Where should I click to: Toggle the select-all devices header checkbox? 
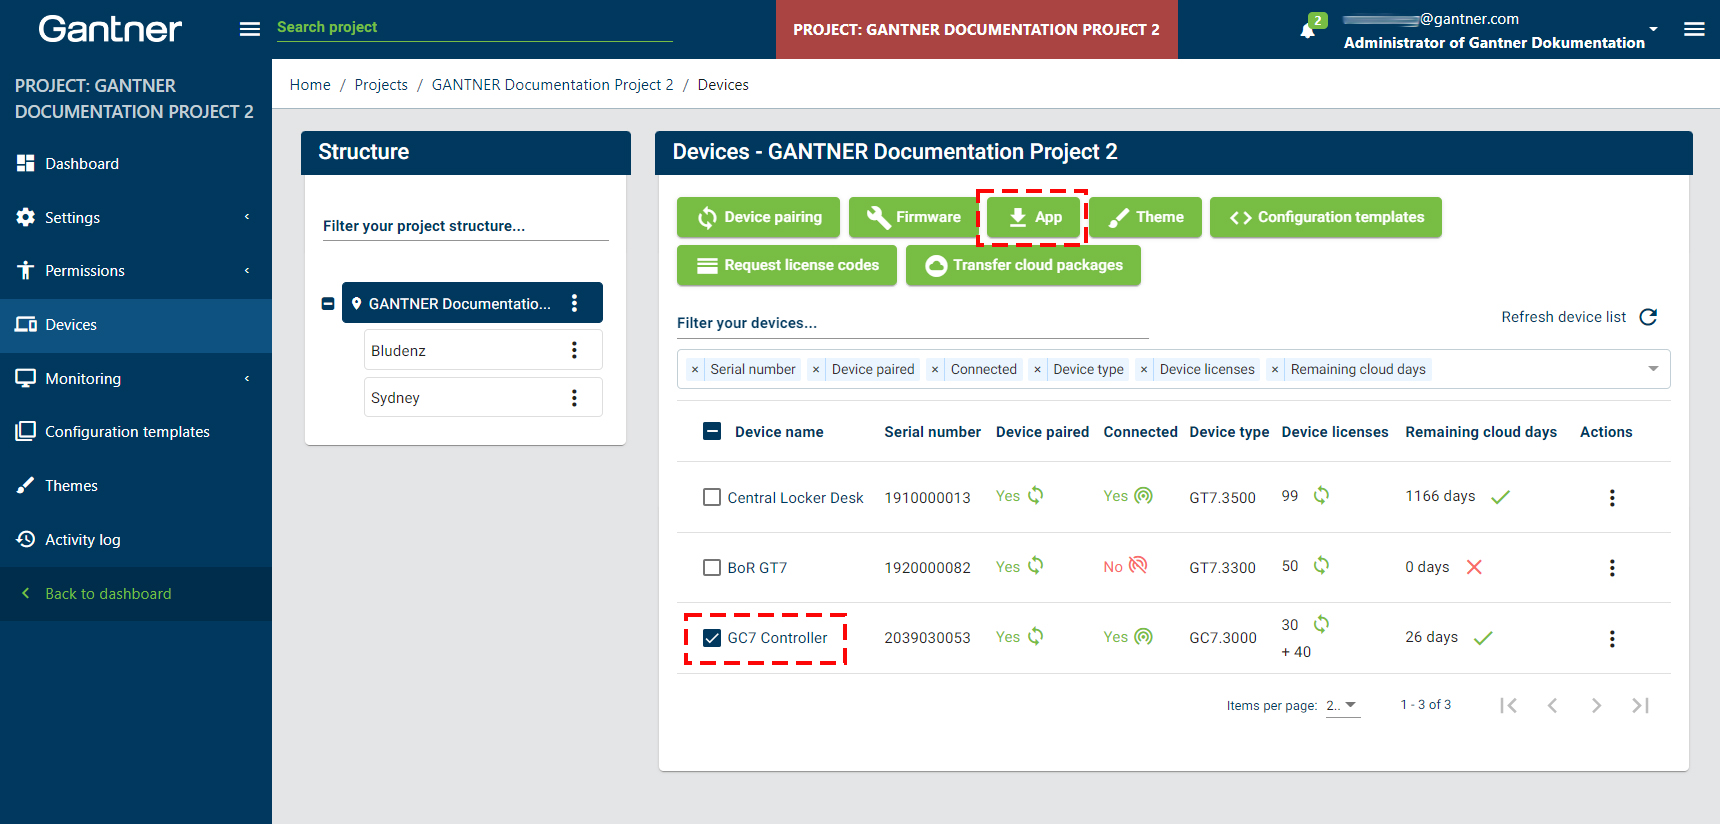click(712, 431)
